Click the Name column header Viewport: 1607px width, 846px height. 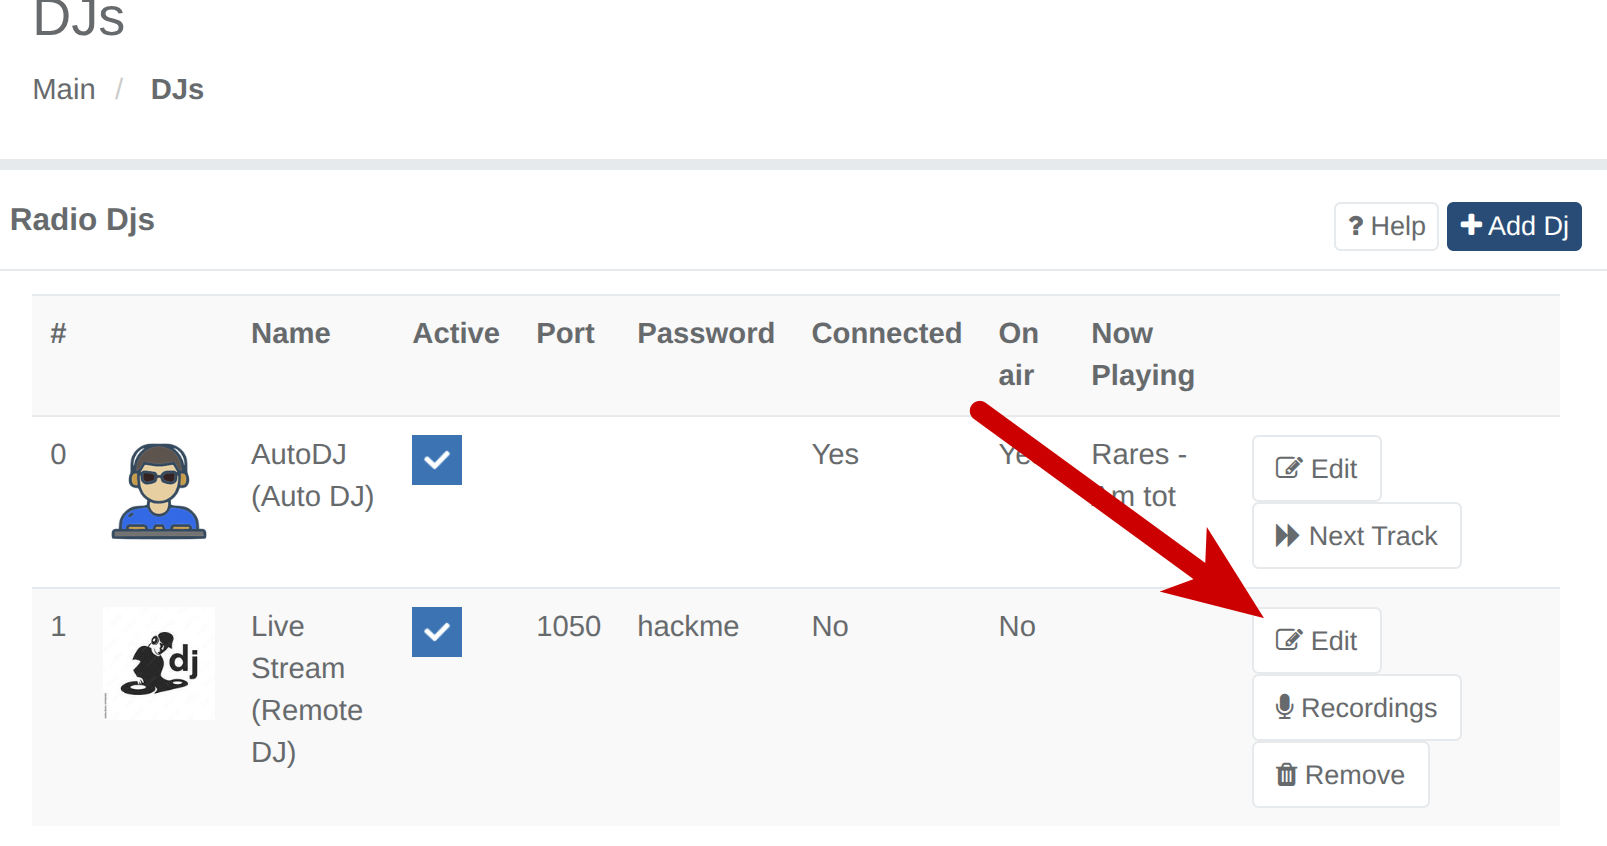point(291,333)
